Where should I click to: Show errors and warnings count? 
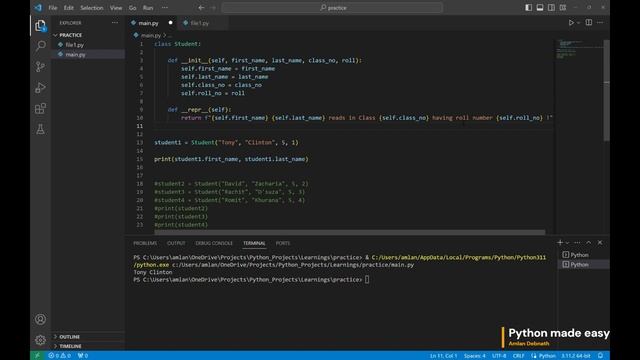pos(60,356)
